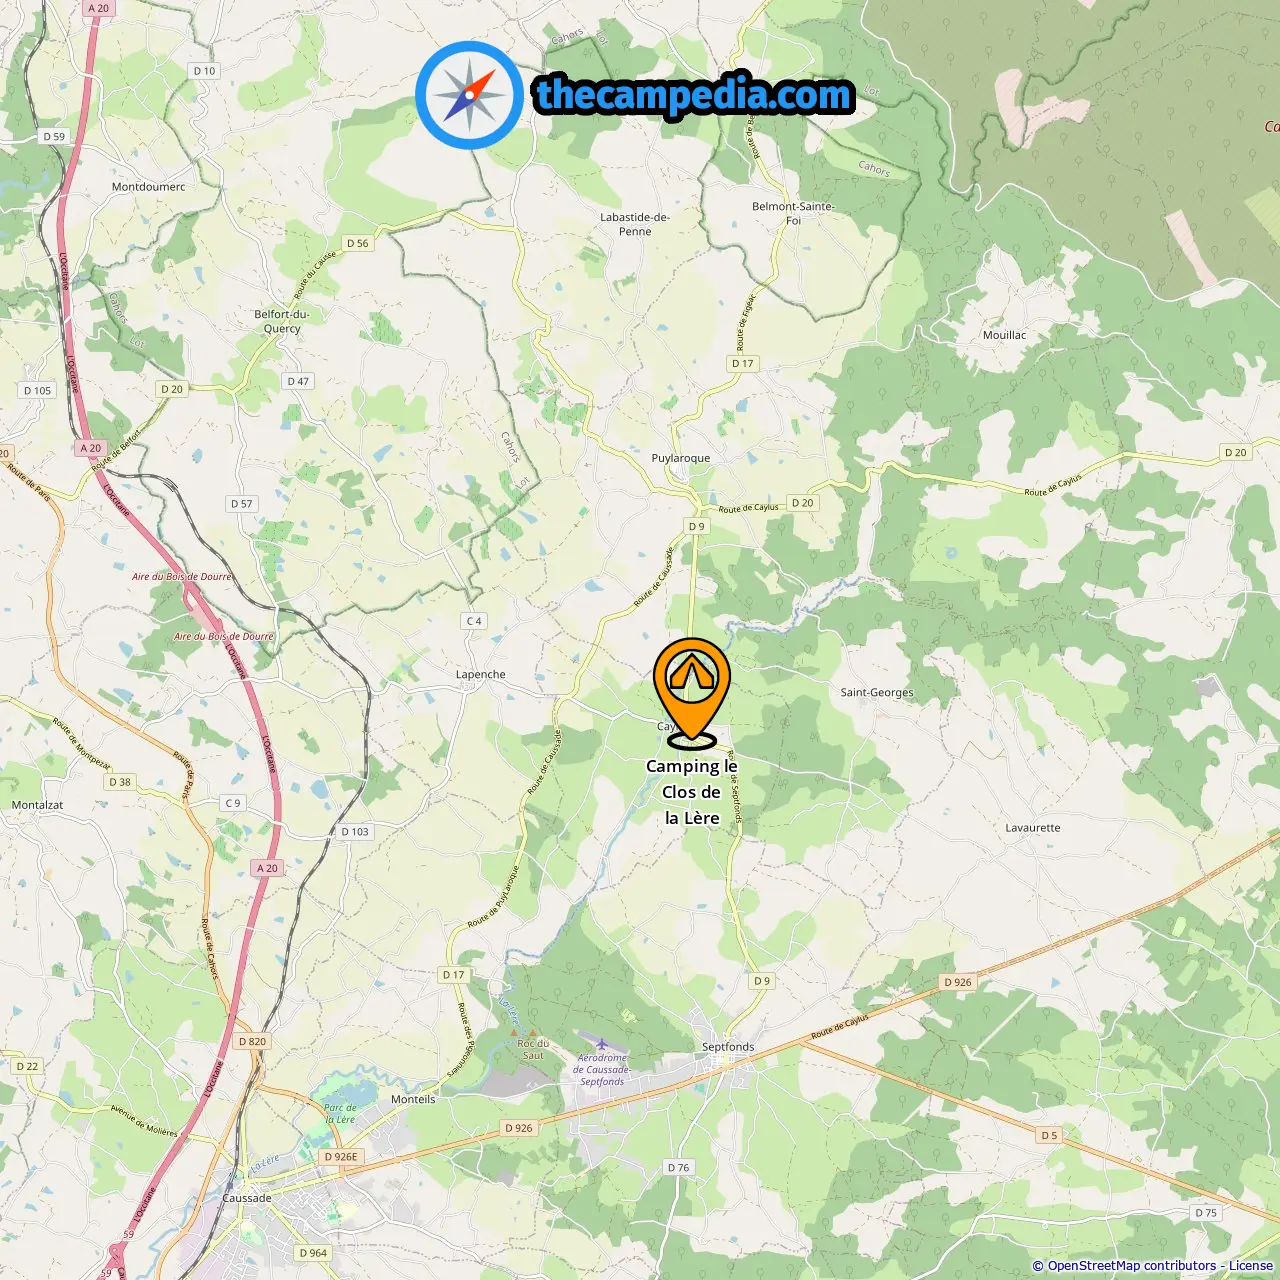Click the Saint-Georges place label

[877, 692]
